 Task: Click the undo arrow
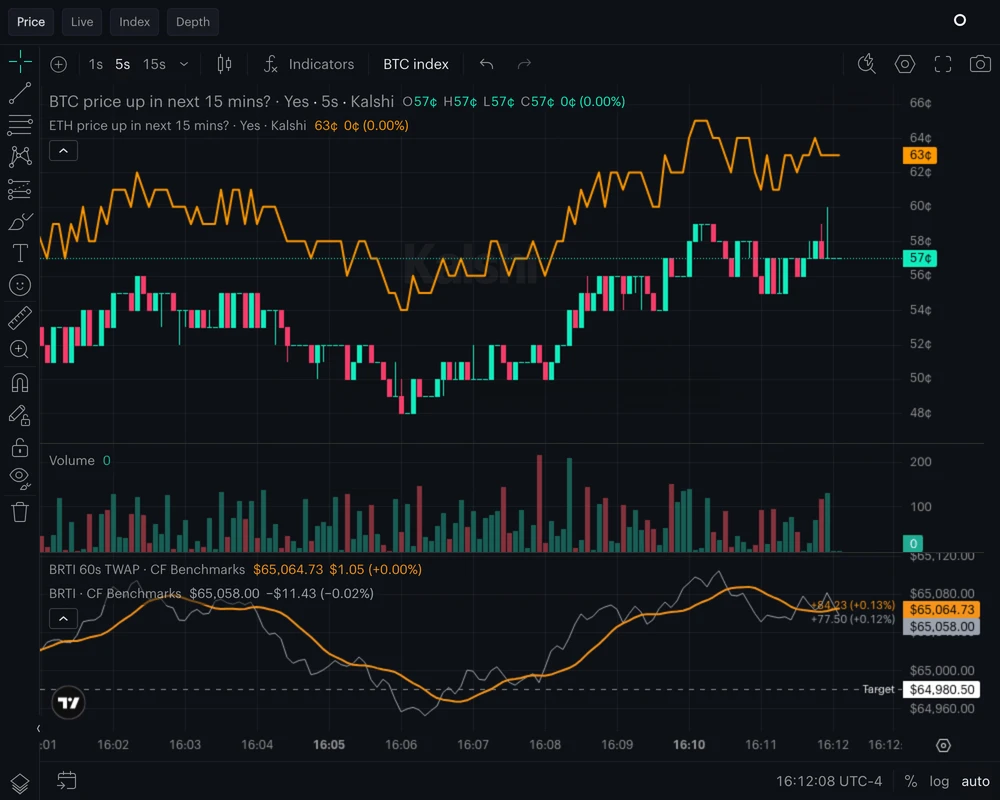(487, 64)
